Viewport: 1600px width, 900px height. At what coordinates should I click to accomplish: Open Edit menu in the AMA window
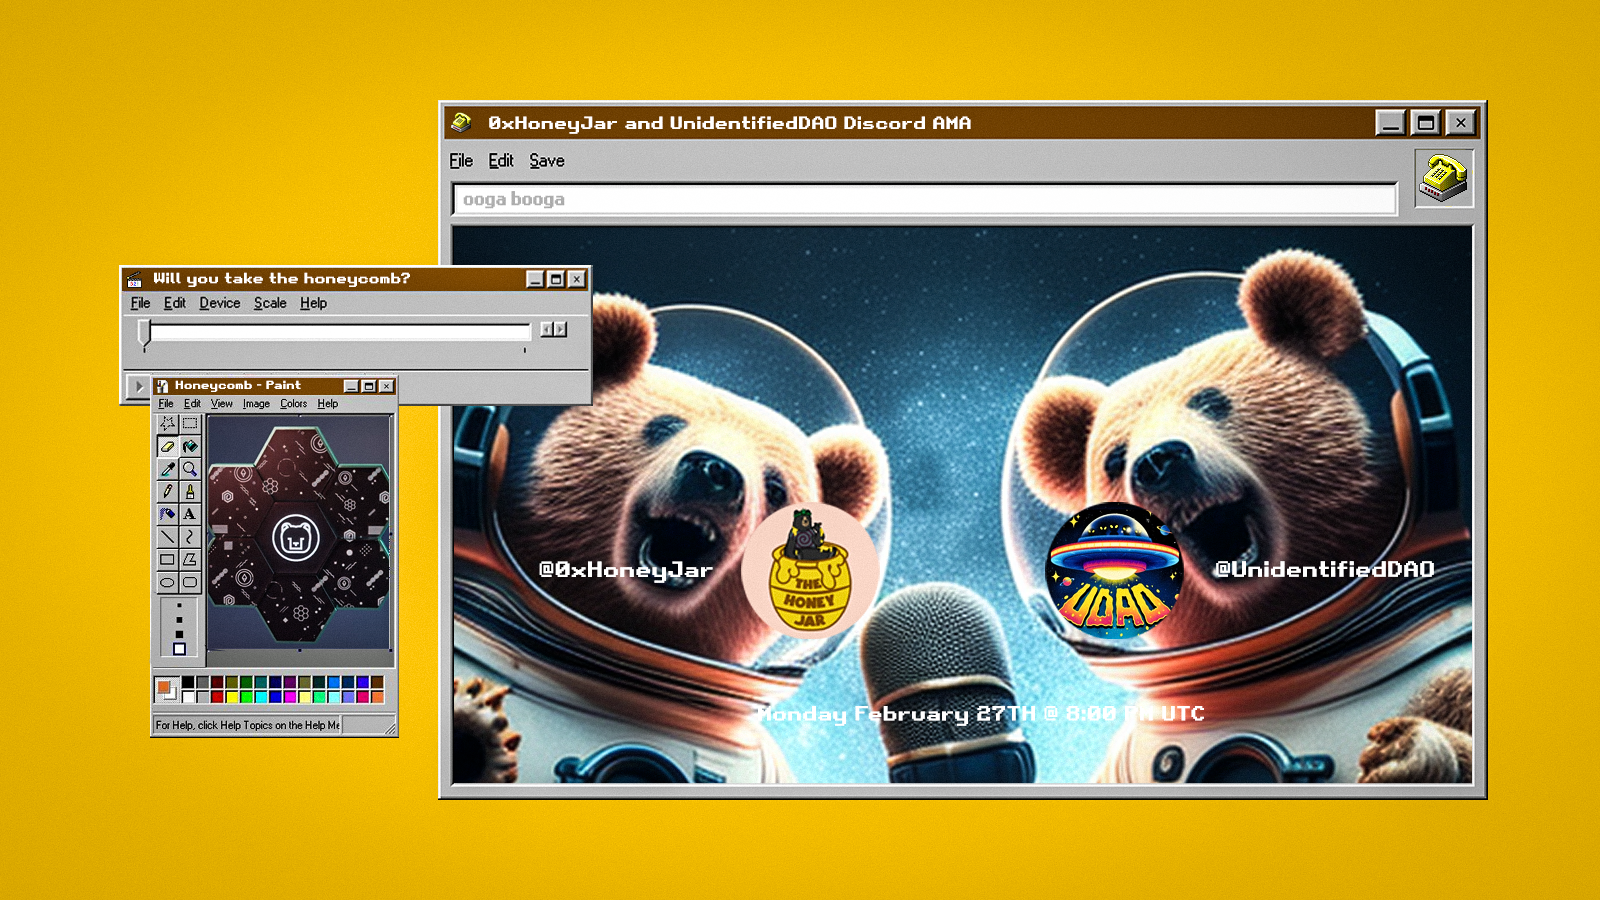click(x=501, y=161)
